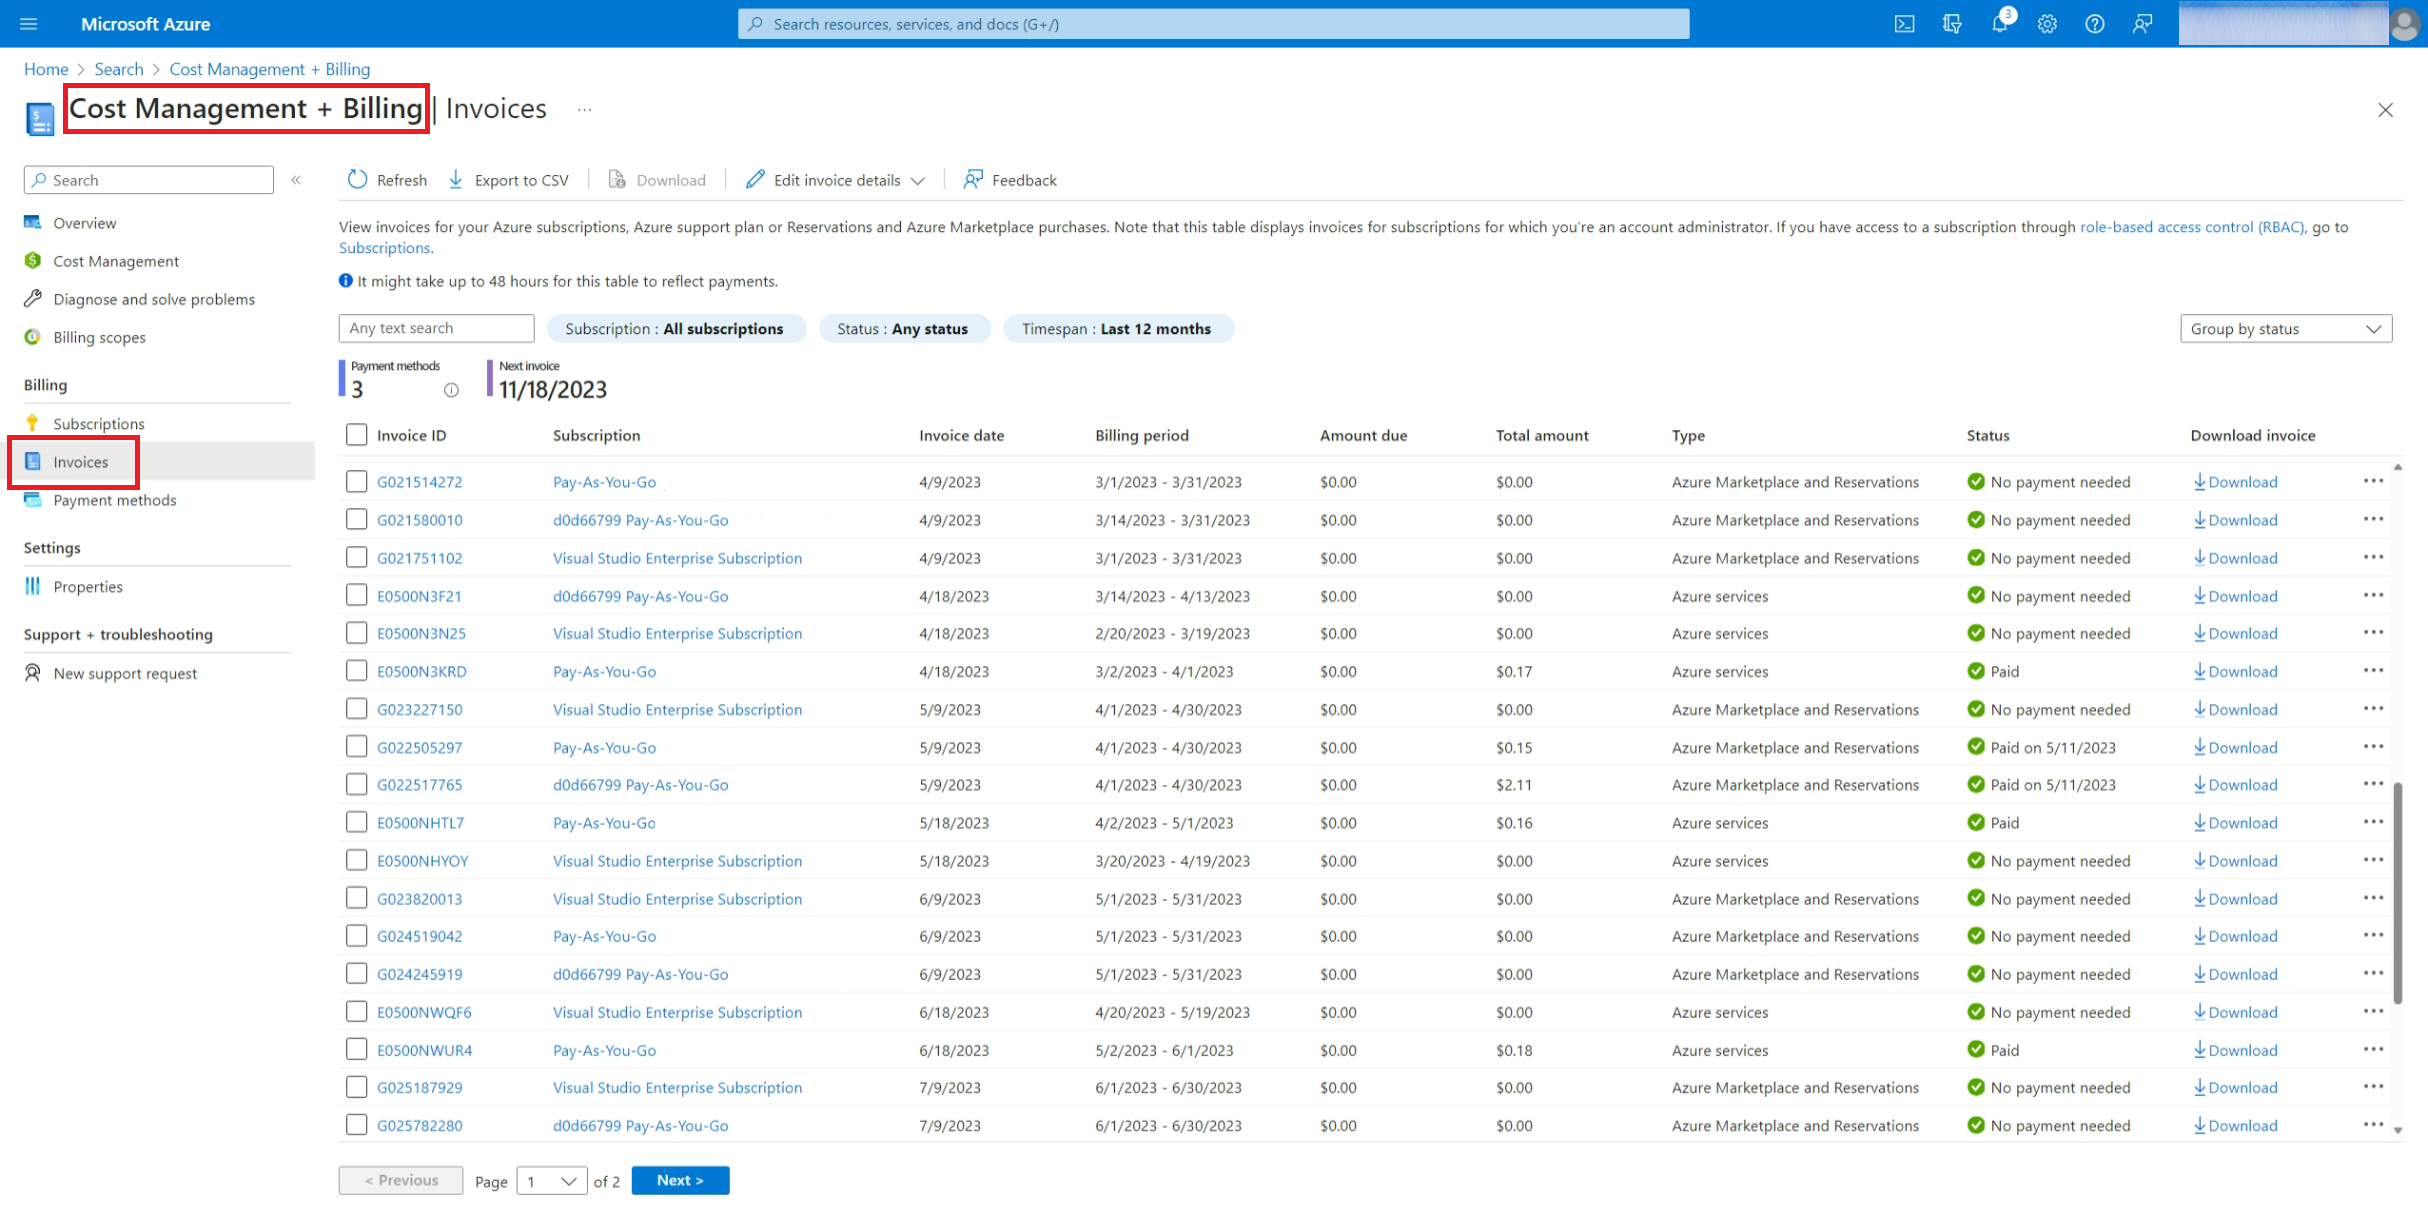The width and height of the screenshot is (2428, 1217).
Task: Open invoice link G022517765
Action: 419,785
